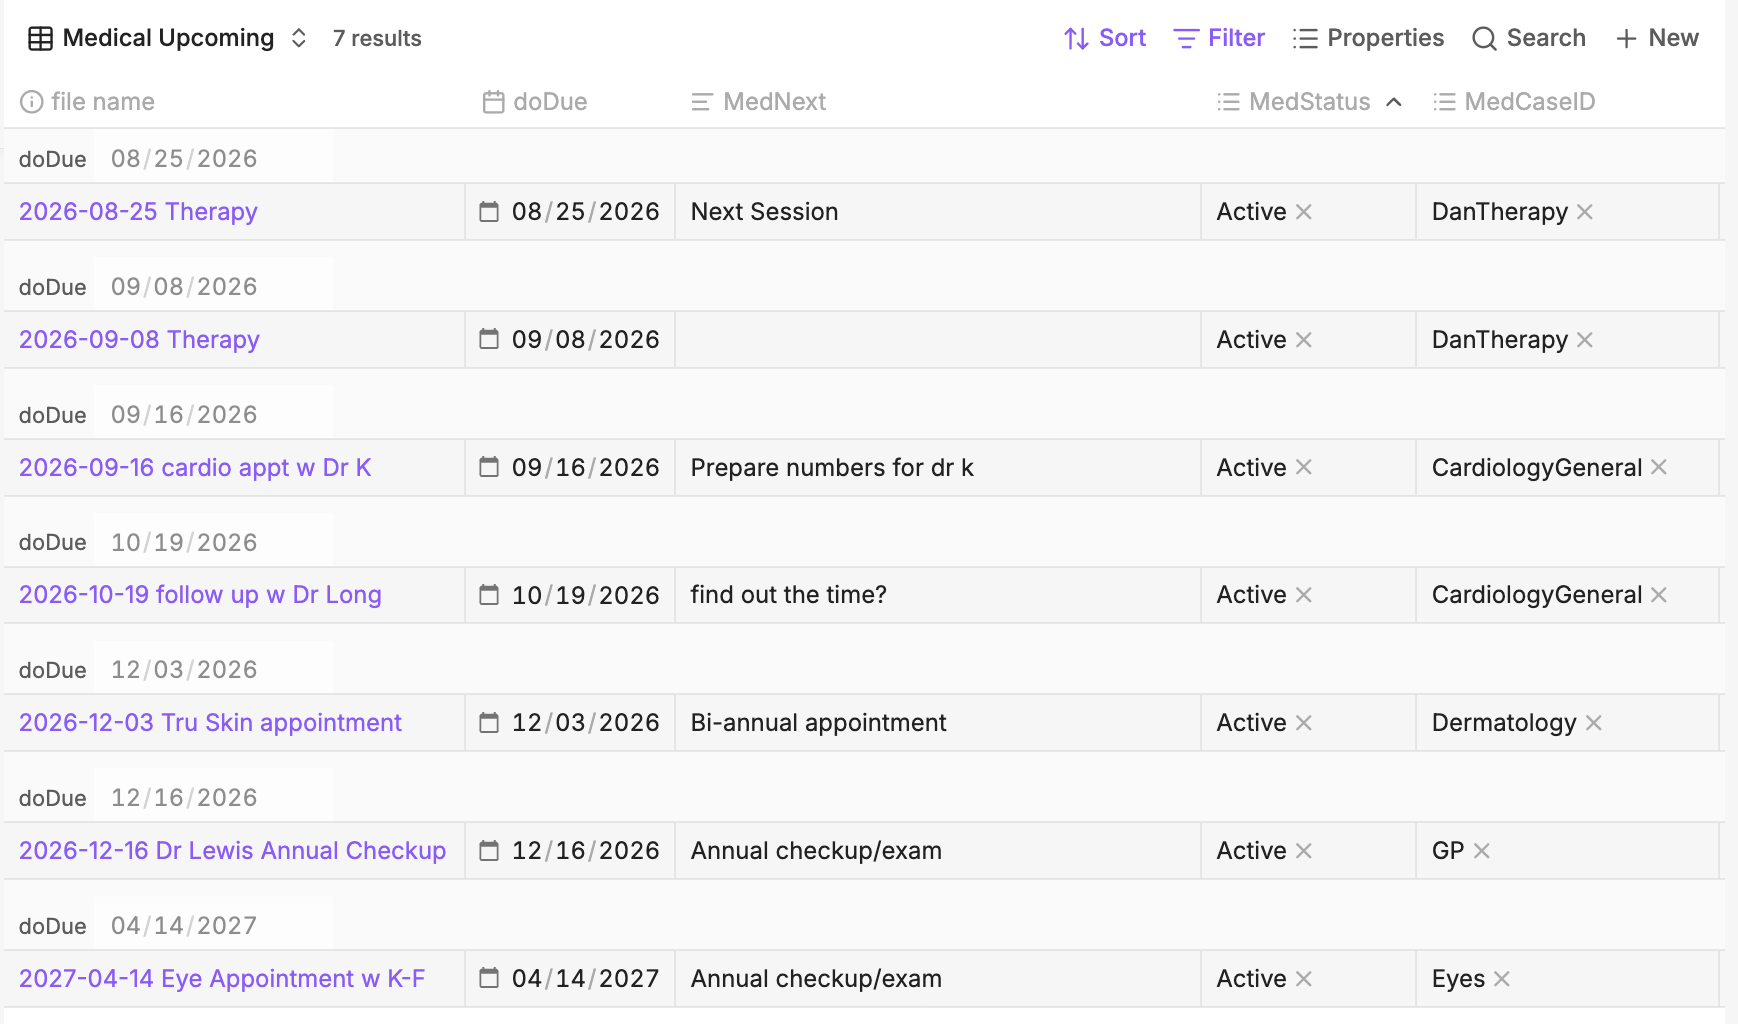The height and width of the screenshot is (1024, 1738).
Task: Open the 2027-04-14 Eye Appointment w K-F note
Action: pyautogui.click(x=222, y=979)
